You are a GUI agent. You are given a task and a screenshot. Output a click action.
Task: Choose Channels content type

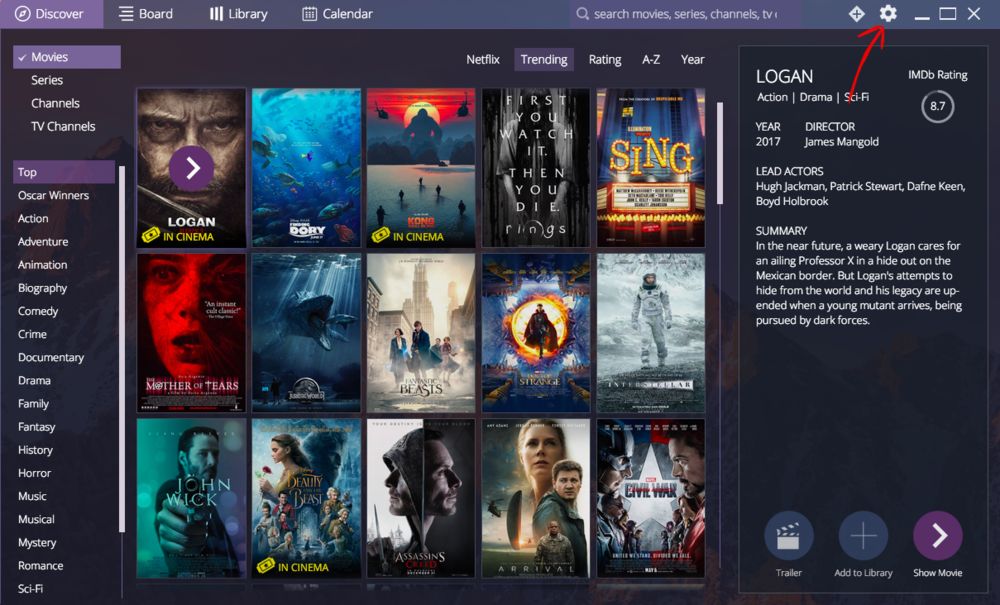pos(55,103)
